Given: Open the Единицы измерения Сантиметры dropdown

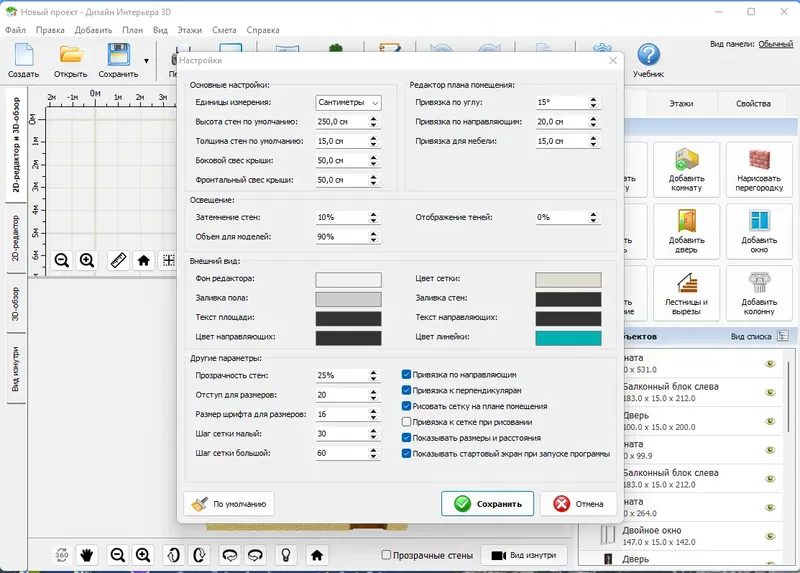Looking at the screenshot, I should click(348, 103).
